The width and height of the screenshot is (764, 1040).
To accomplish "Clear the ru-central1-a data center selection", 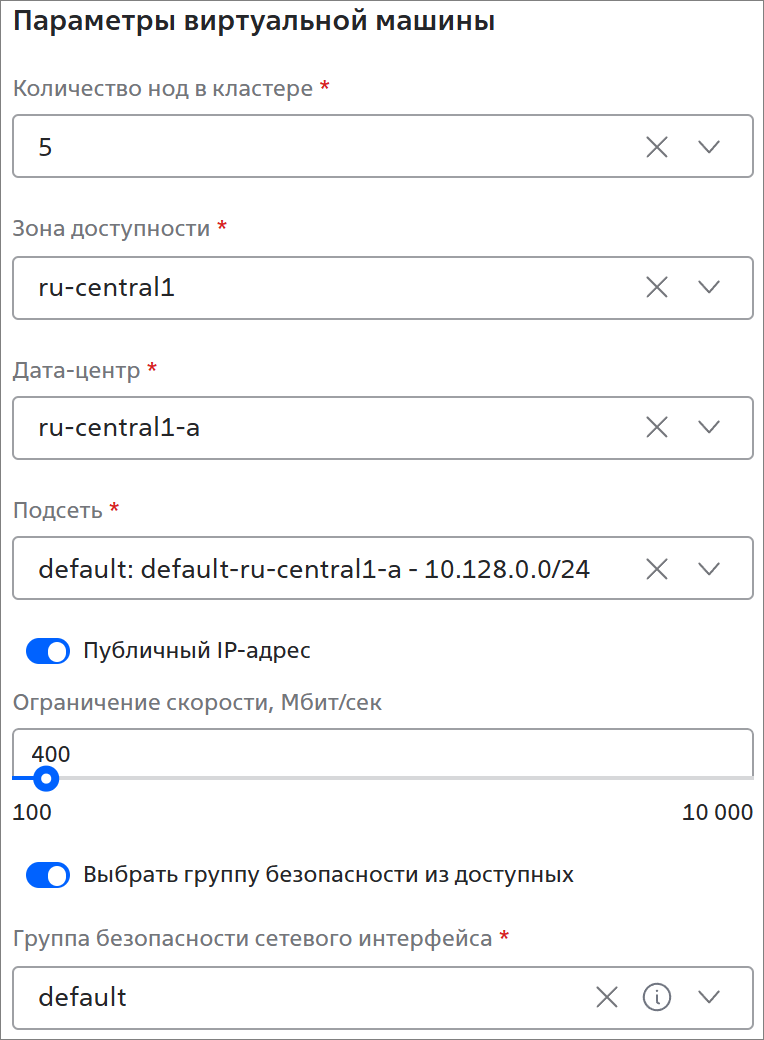I will (x=657, y=427).
